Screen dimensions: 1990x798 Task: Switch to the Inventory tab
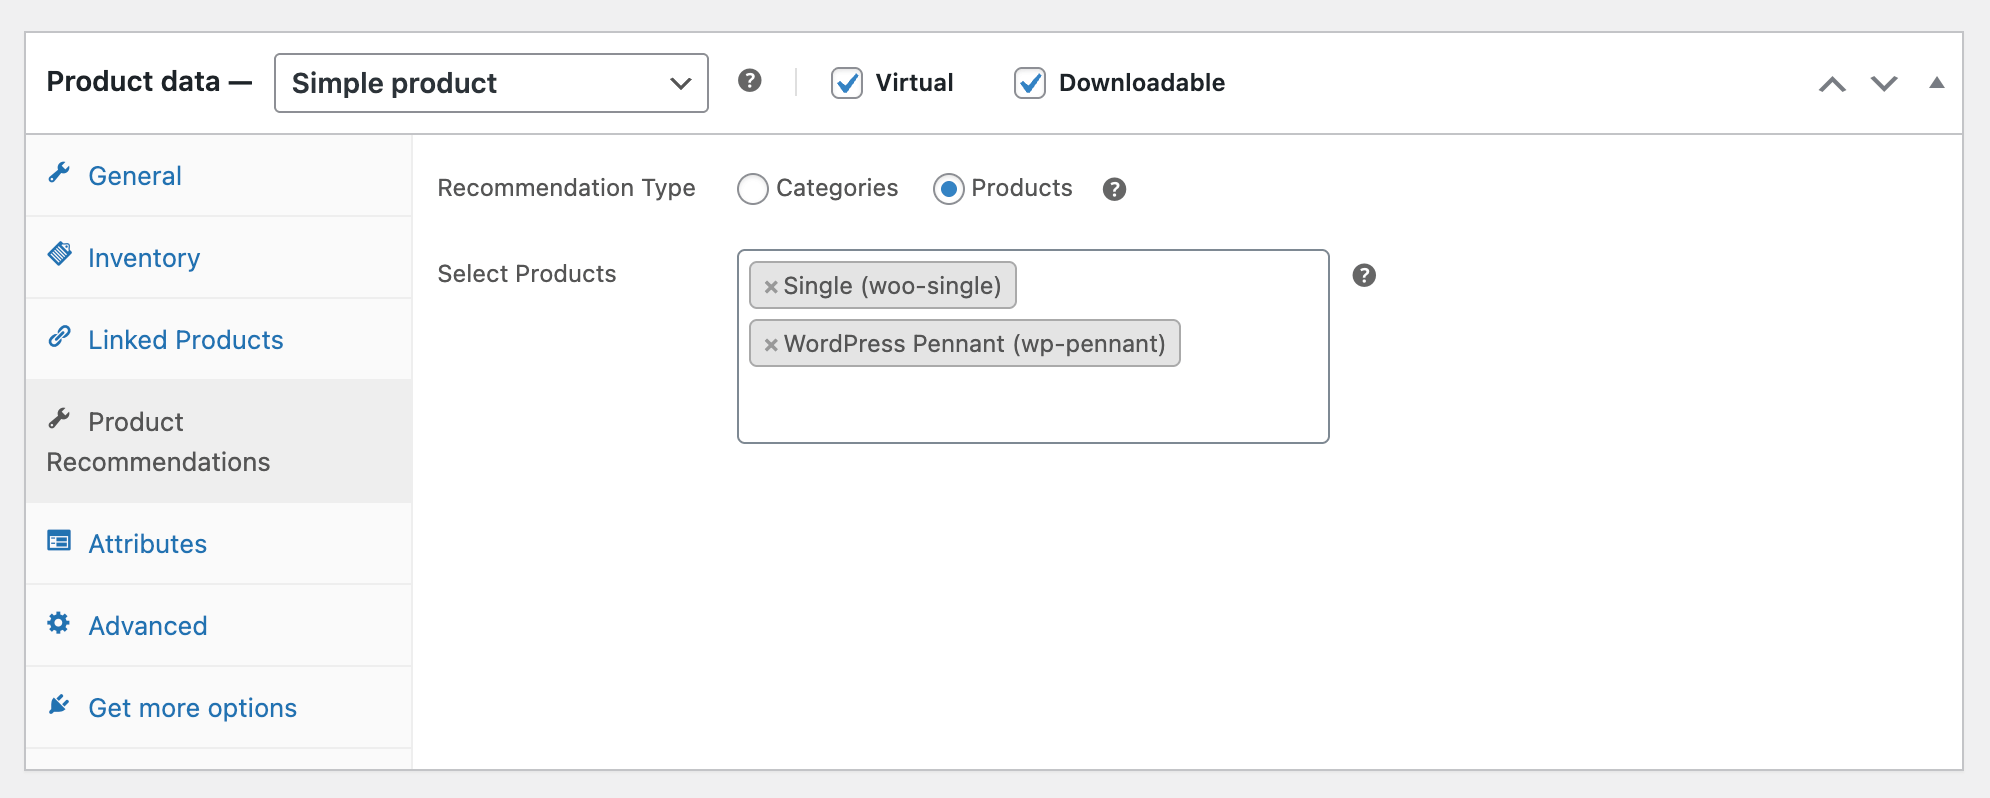click(144, 258)
